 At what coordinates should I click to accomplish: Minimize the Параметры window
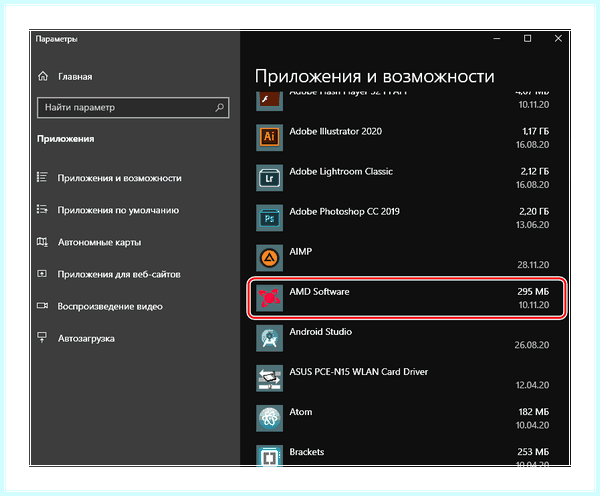(497, 38)
